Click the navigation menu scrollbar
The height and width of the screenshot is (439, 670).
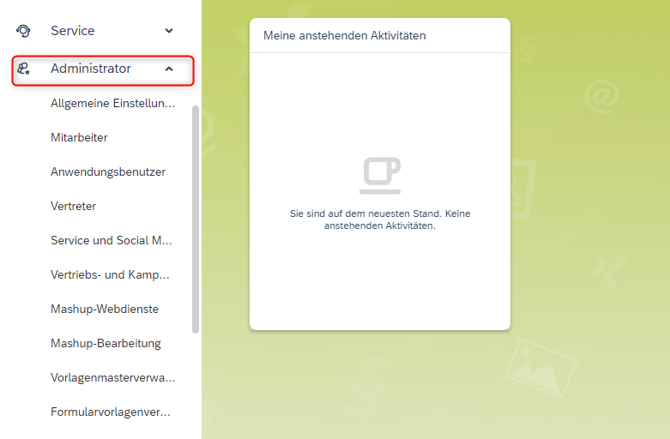pyautogui.click(x=196, y=219)
